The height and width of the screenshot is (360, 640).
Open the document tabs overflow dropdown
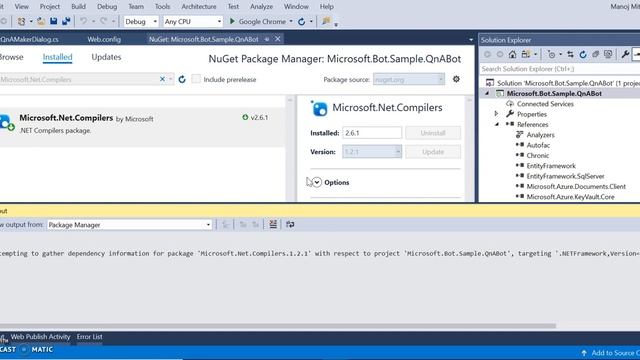(471, 40)
